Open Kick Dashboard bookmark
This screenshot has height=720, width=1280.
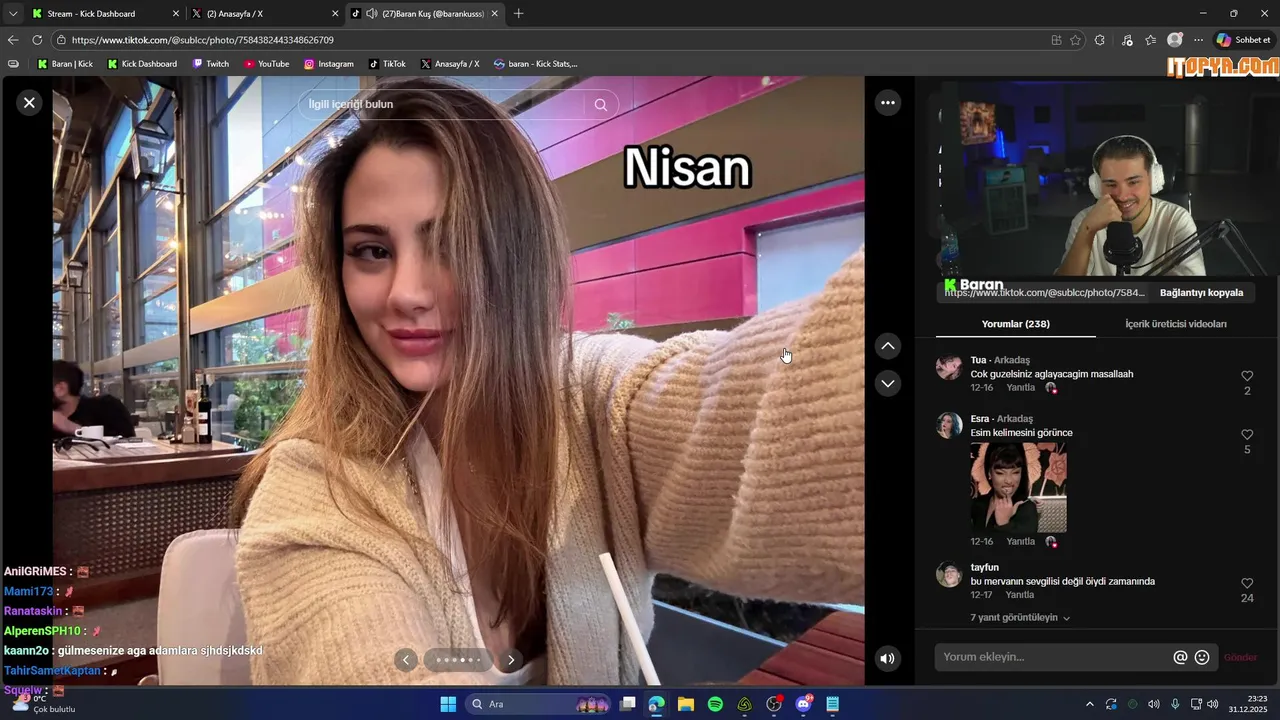142,64
